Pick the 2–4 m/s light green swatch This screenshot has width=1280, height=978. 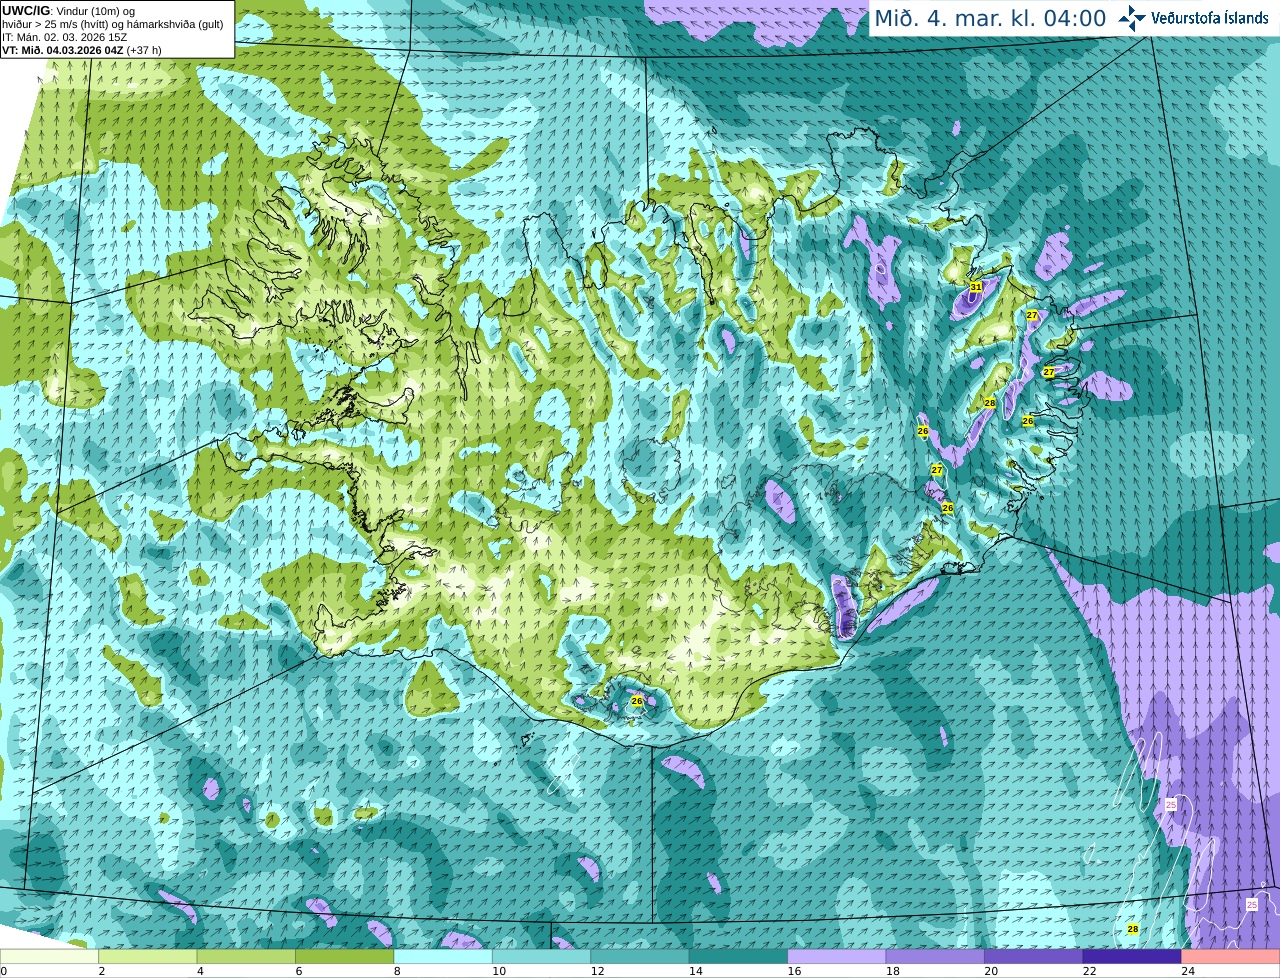(149, 957)
